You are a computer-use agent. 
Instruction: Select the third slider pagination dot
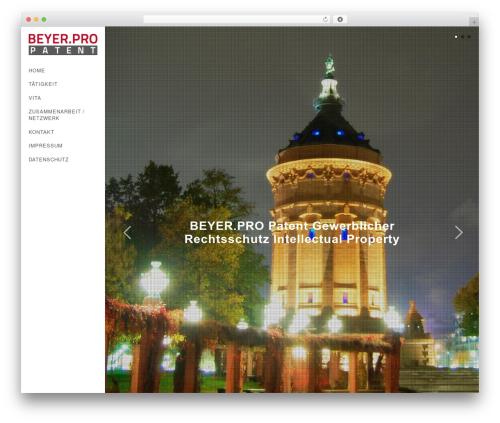pos(469,37)
